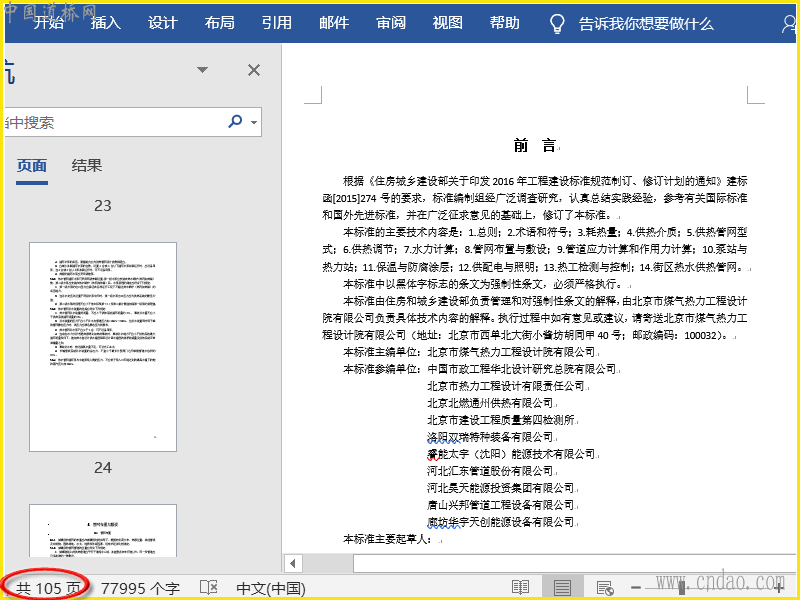
Task: Click the 77995 个字 word count
Action: (x=140, y=588)
